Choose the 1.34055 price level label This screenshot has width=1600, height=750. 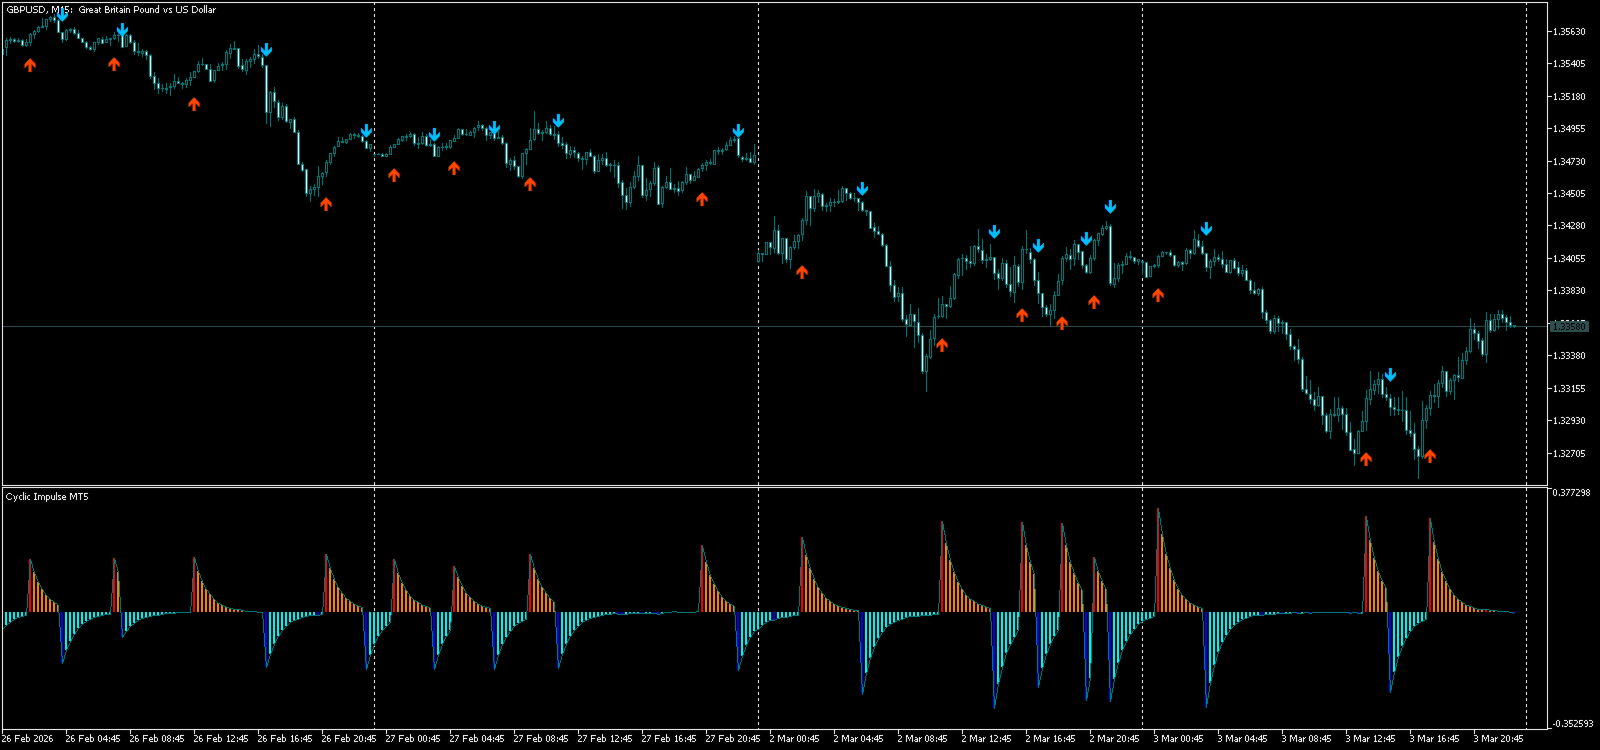(x=1568, y=259)
